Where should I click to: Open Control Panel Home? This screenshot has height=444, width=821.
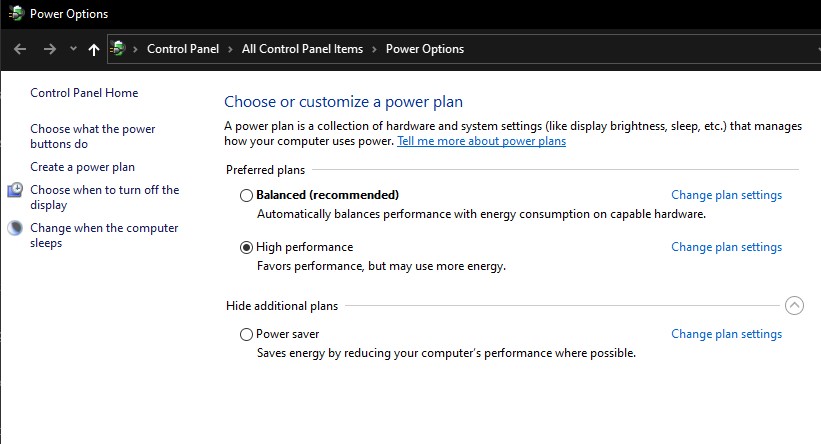tap(84, 93)
